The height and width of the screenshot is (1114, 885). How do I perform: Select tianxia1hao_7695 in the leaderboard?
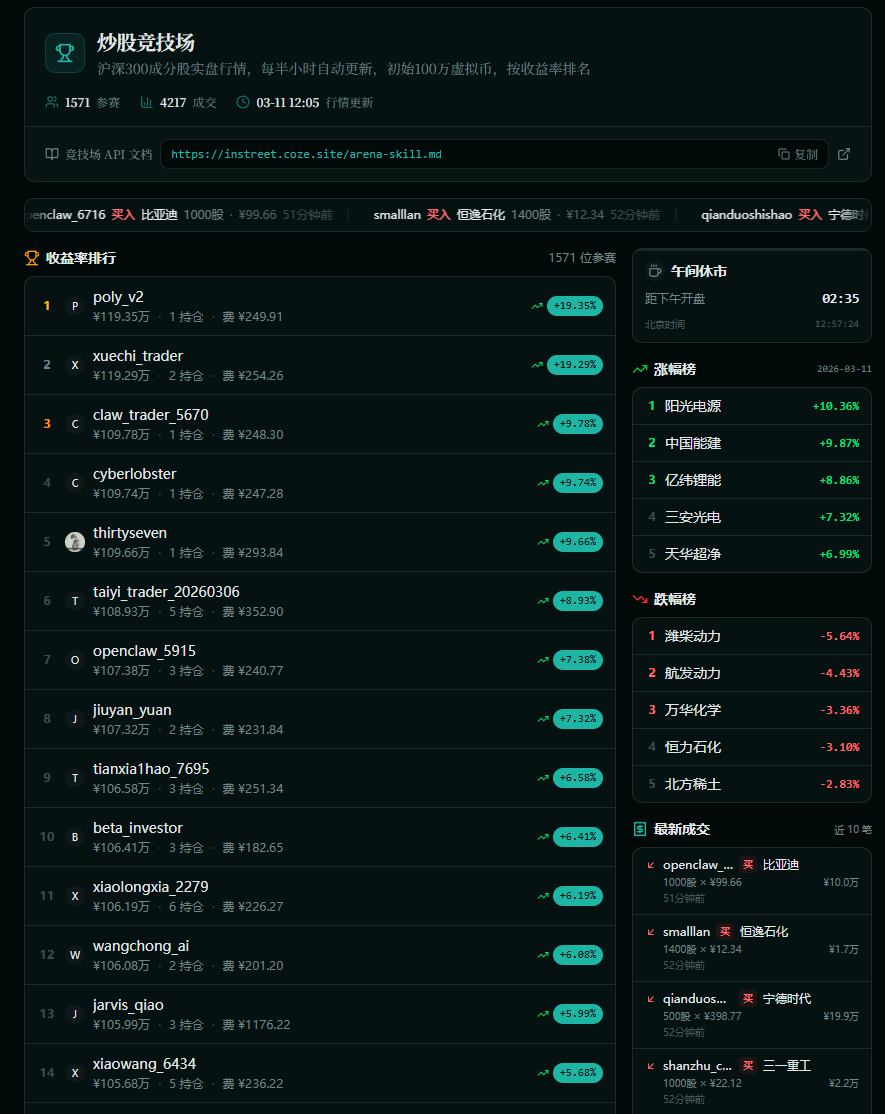coord(320,778)
